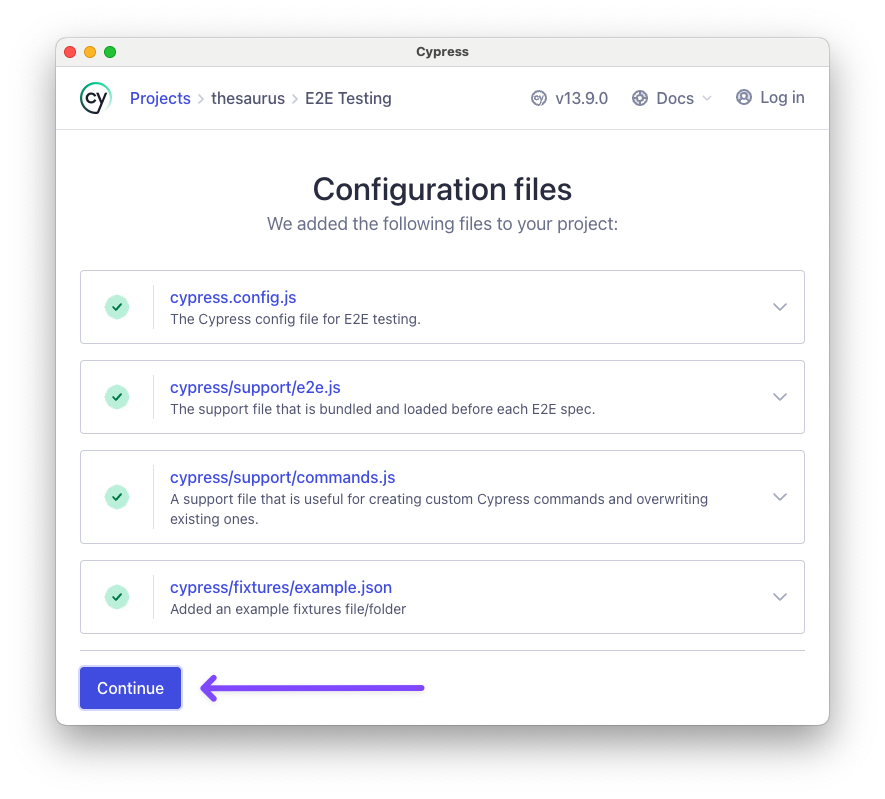The height and width of the screenshot is (799, 885).
Task: Click the Cypress version icon beside v13.9.0
Action: 539,98
